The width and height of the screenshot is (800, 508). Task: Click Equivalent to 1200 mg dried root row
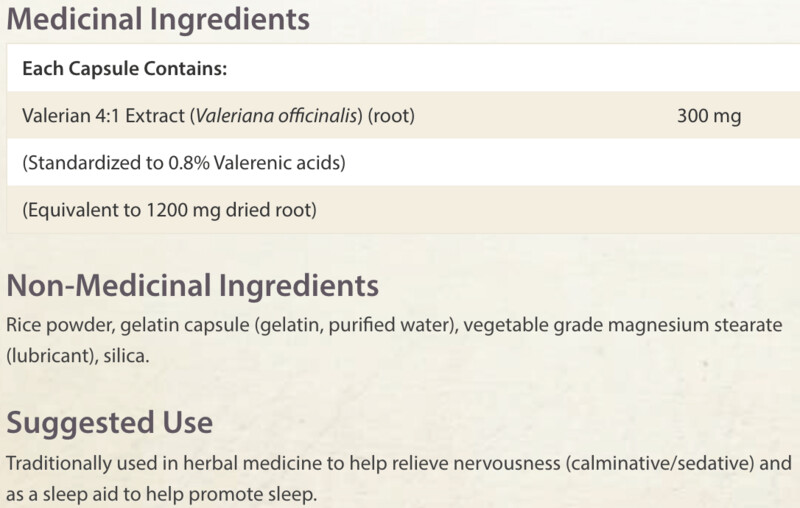tap(403, 210)
